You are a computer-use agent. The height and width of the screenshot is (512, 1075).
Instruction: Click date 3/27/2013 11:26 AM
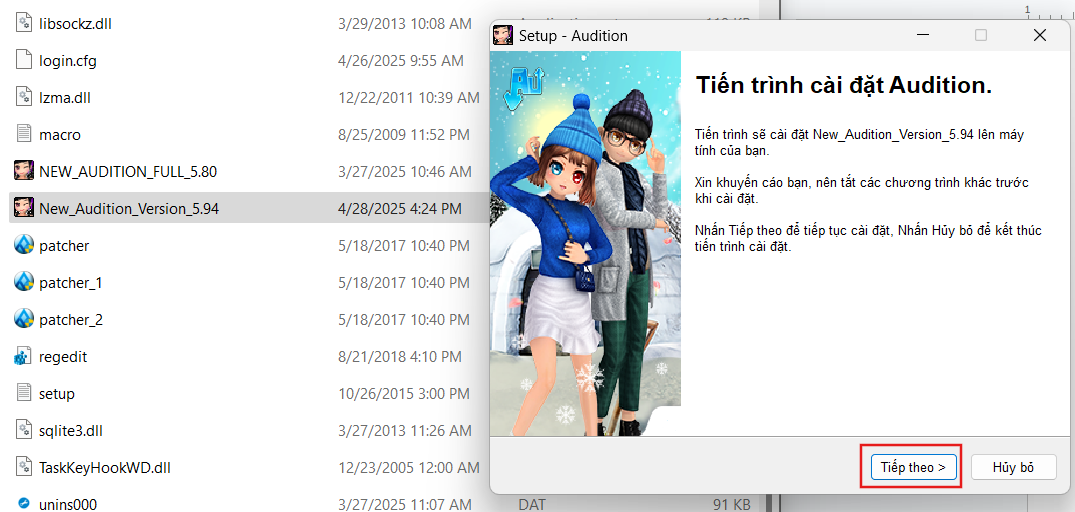tap(405, 431)
